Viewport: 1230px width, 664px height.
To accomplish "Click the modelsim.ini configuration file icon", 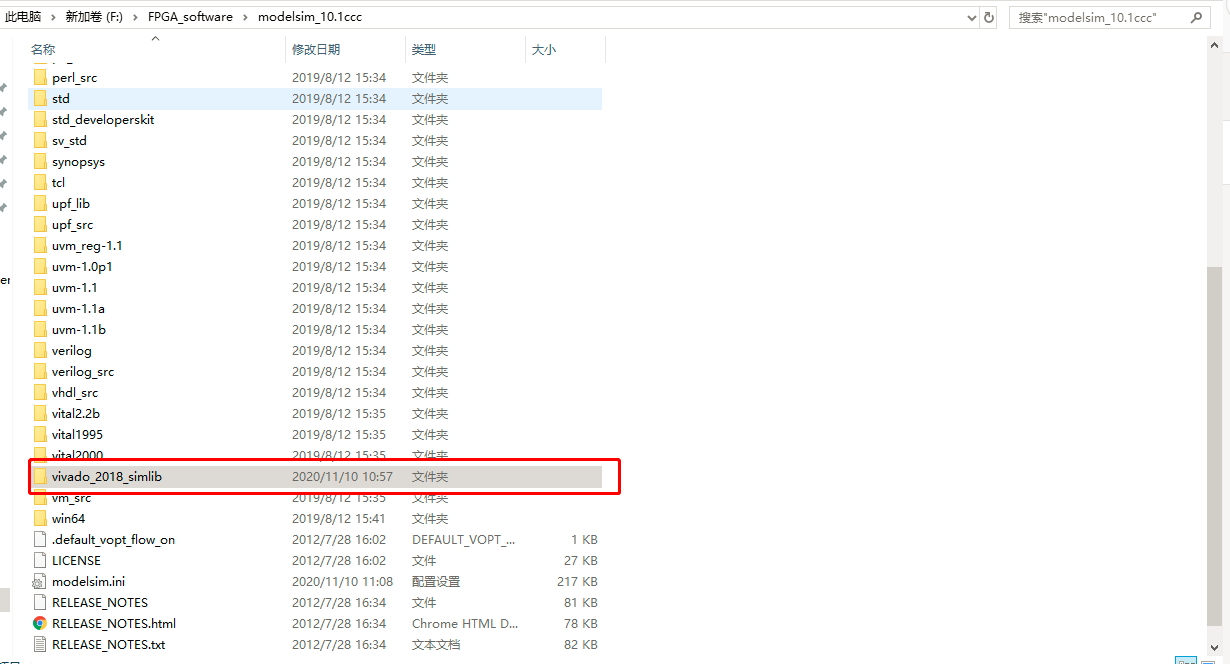I will coord(41,581).
